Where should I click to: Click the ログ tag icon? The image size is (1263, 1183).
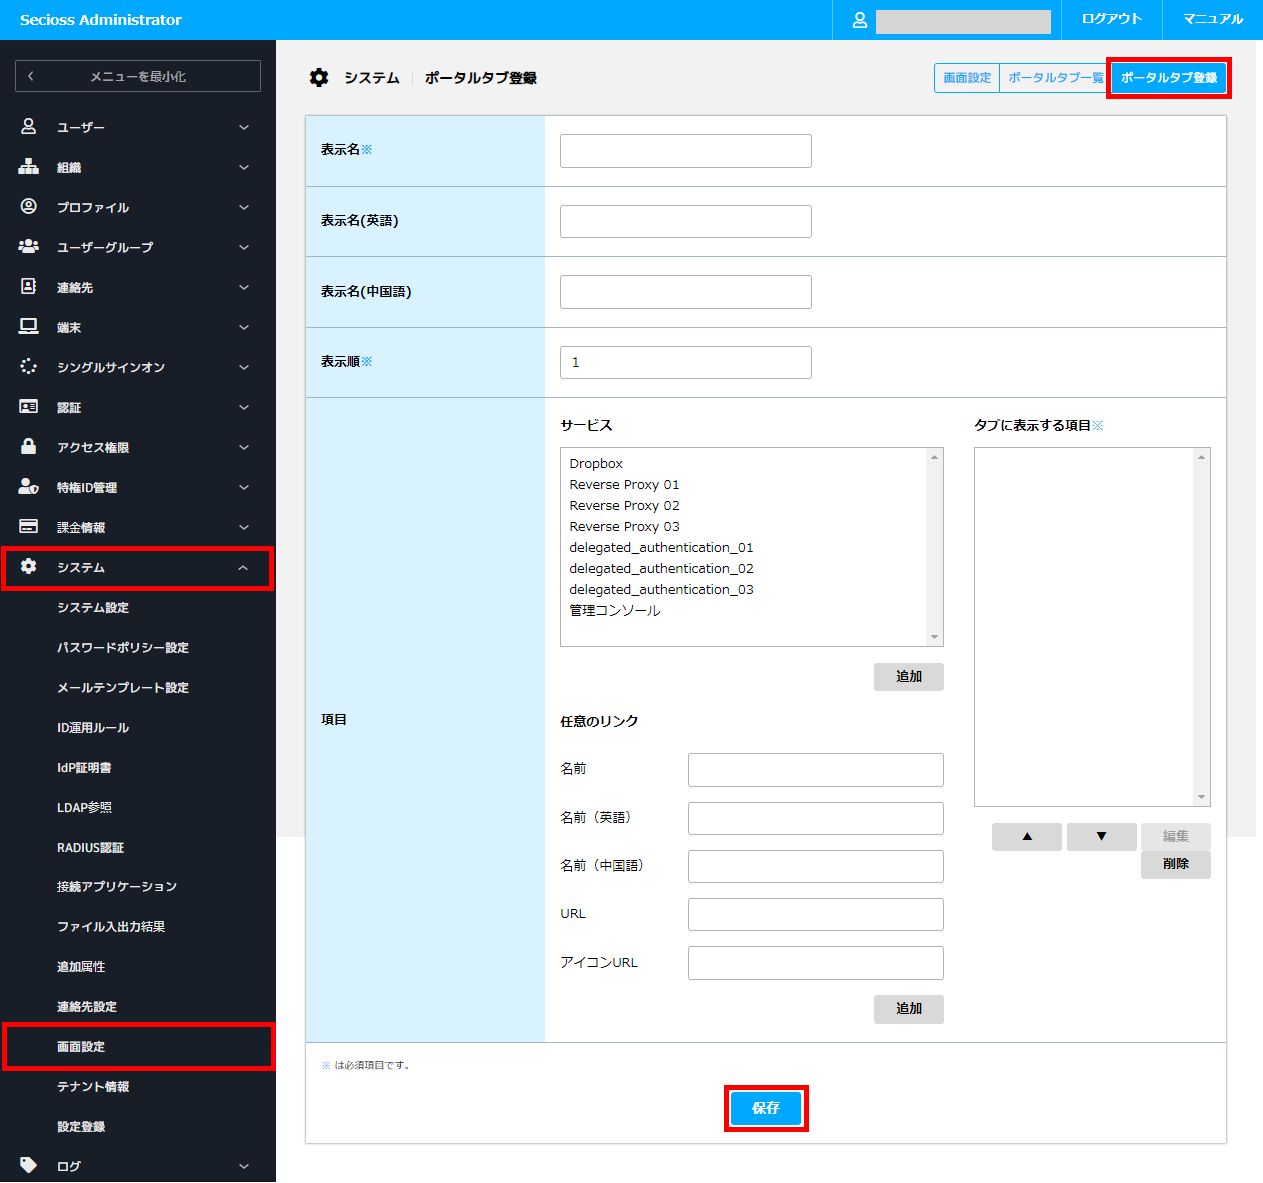(28, 1166)
